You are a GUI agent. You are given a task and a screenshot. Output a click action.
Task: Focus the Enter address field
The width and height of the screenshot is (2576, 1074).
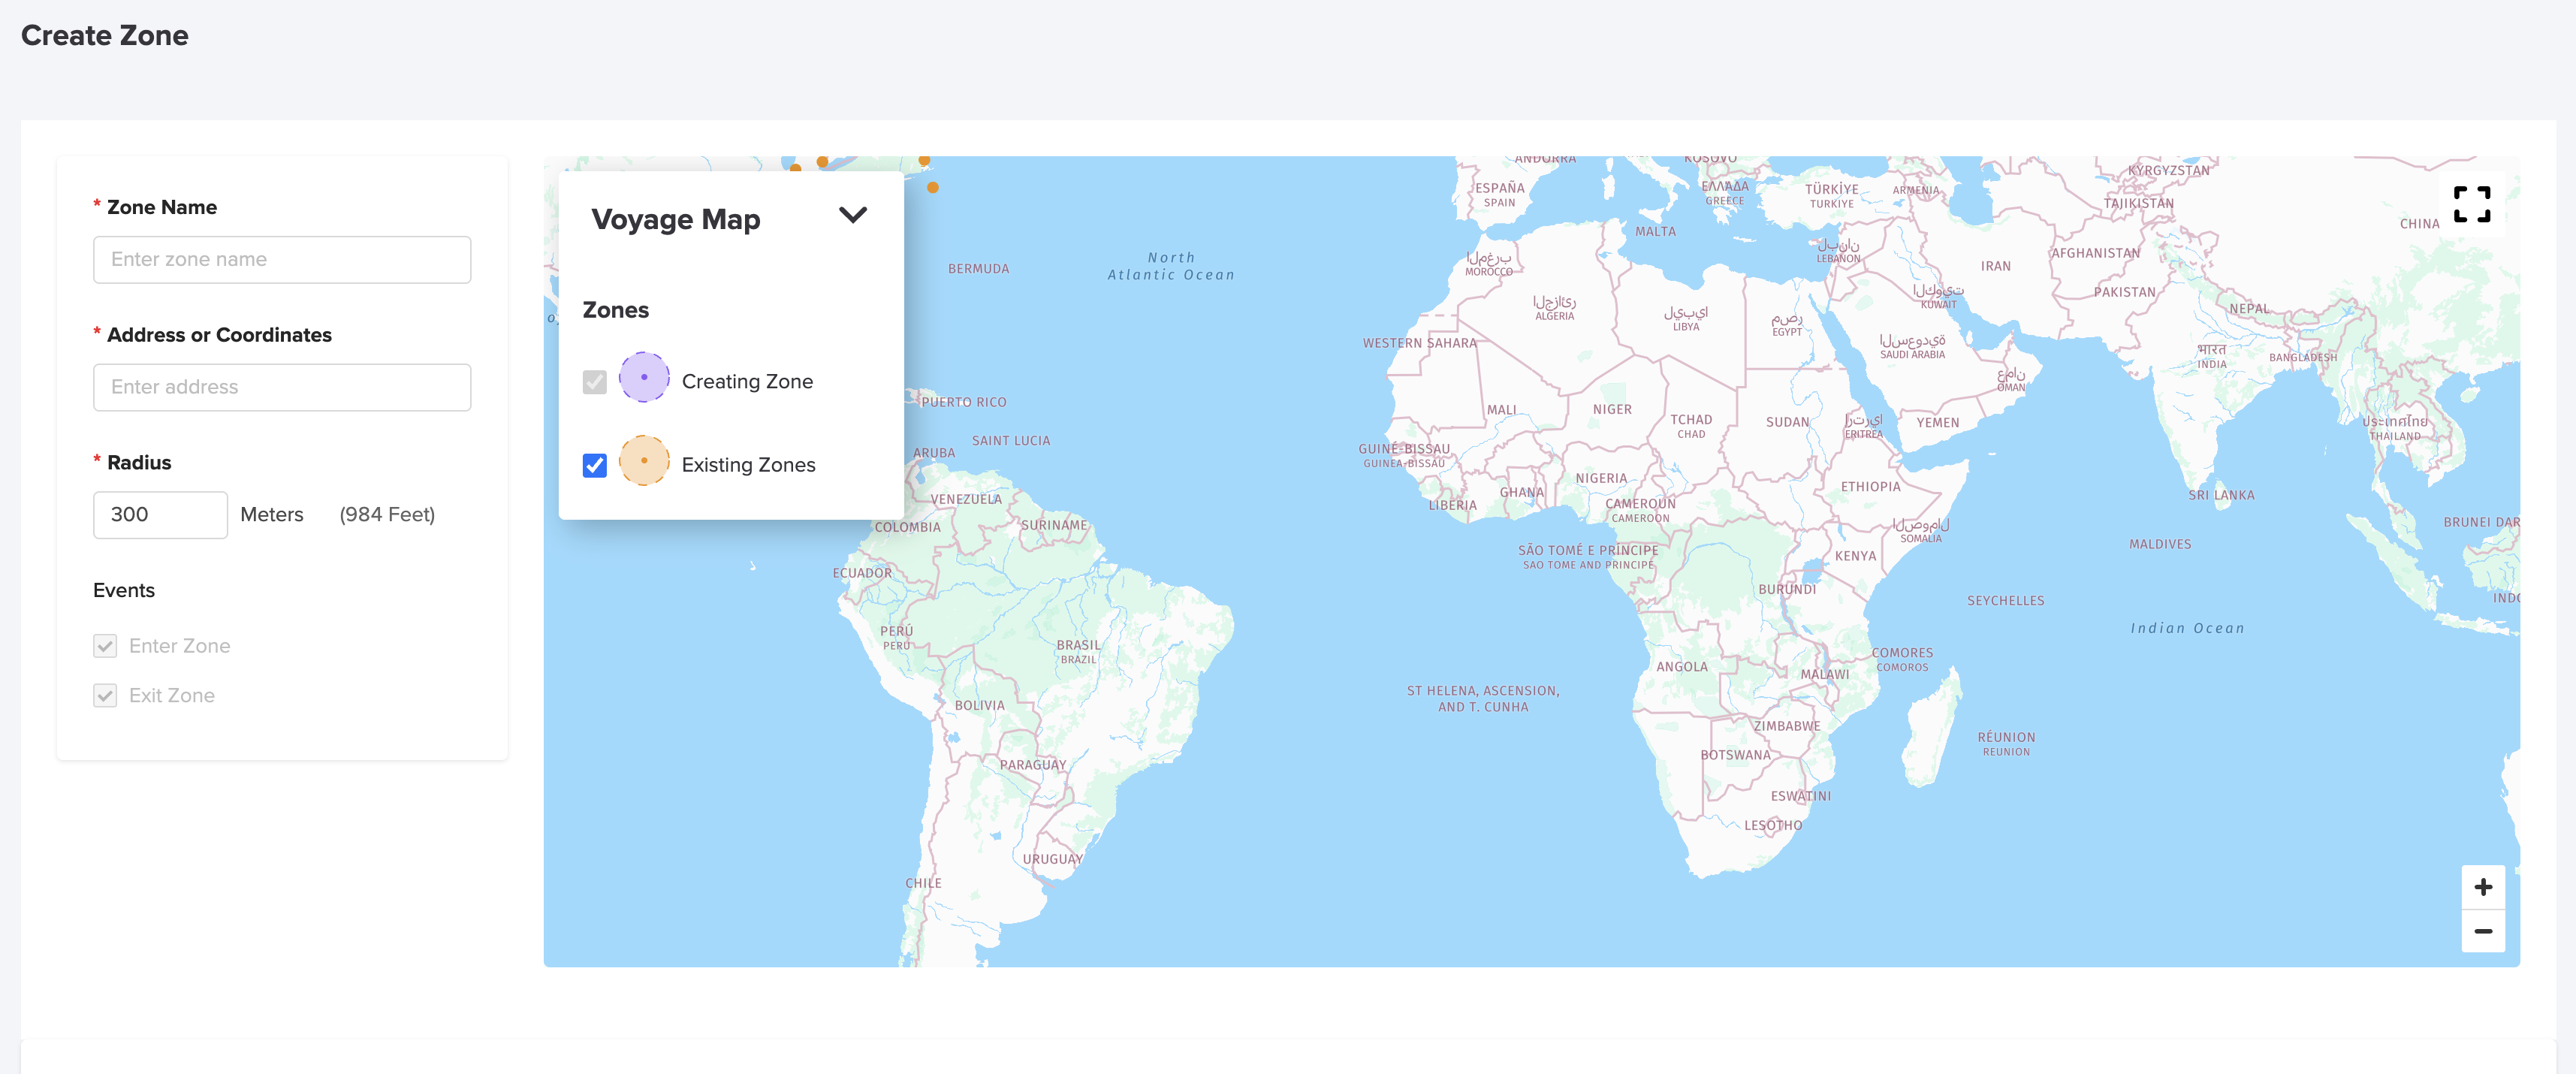(282, 387)
